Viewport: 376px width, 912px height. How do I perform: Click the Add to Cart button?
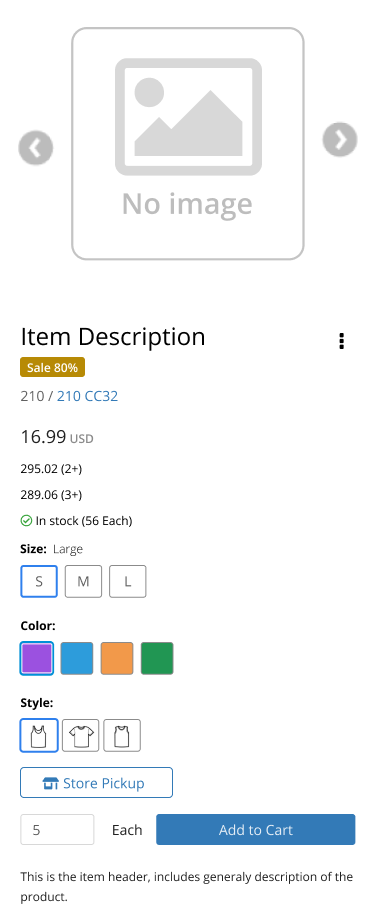[256, 829]
